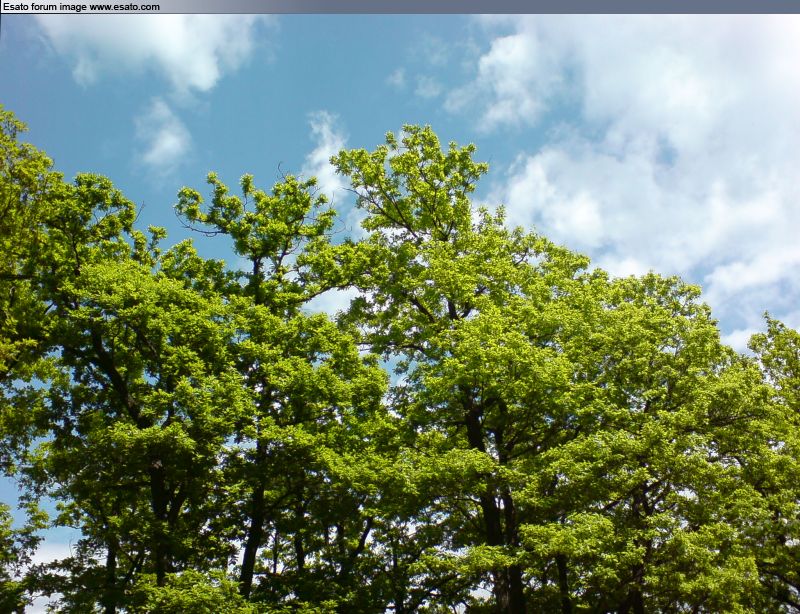The image size is (800, 614).
Task: Click the "Esato forum image www.esato.com" caption
Action: 81,7
